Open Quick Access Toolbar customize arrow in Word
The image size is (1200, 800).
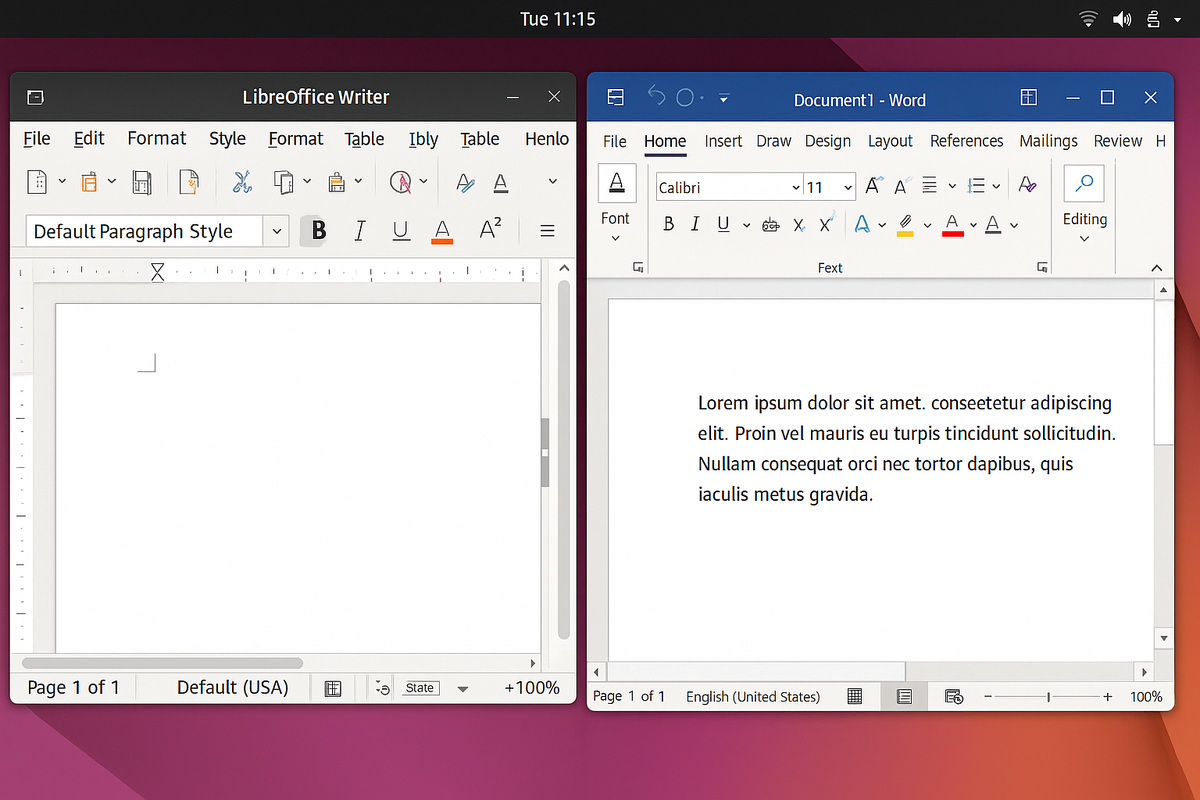tap(724, 98)
